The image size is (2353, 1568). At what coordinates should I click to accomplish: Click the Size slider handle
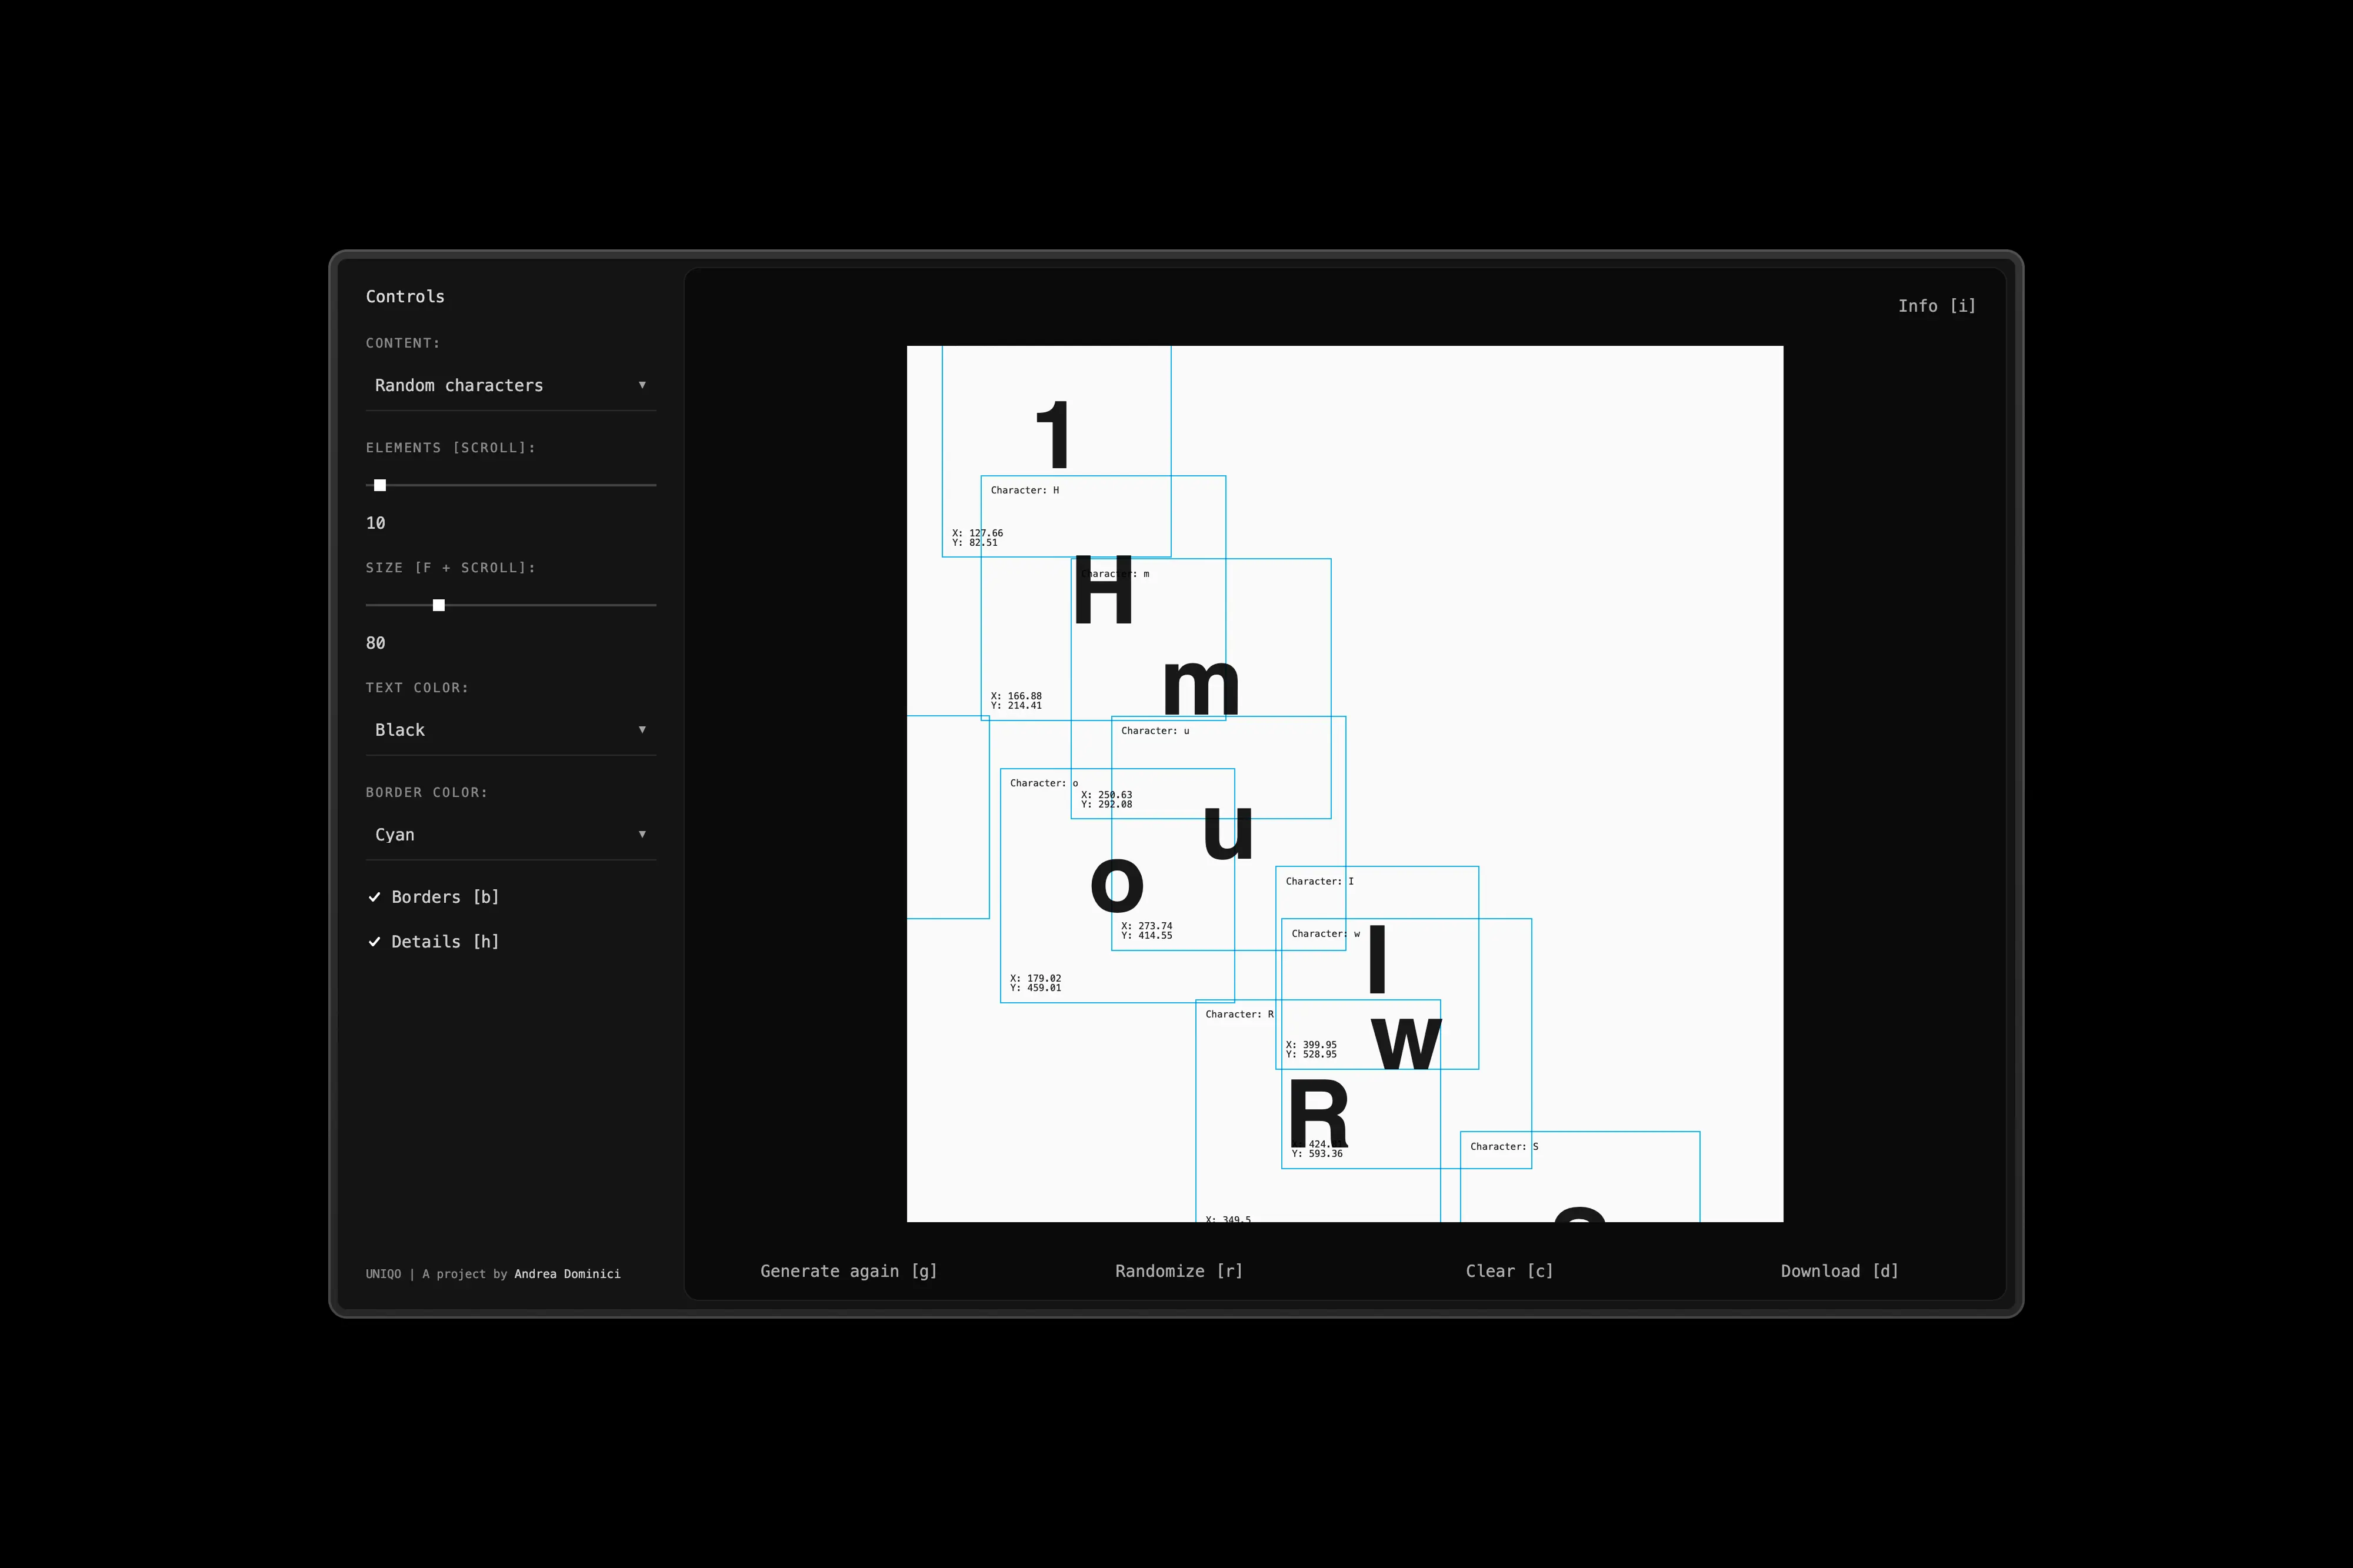[438, 605]
